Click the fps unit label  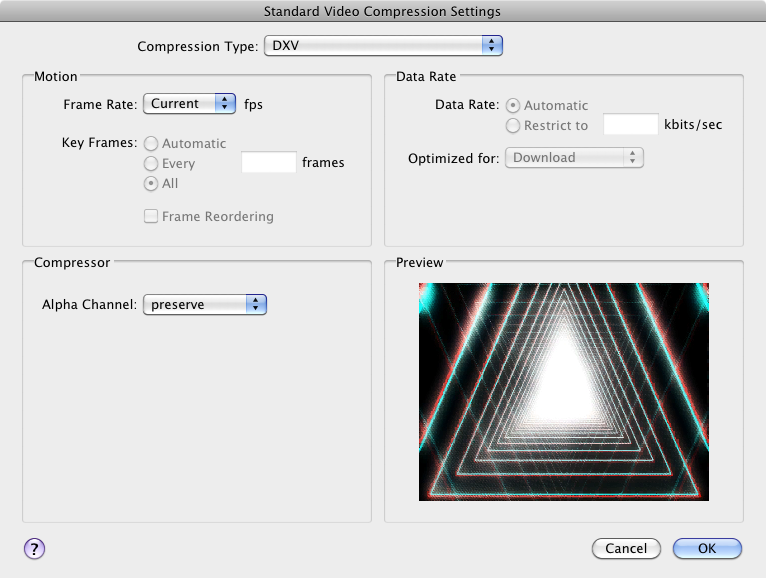(254, 105)
